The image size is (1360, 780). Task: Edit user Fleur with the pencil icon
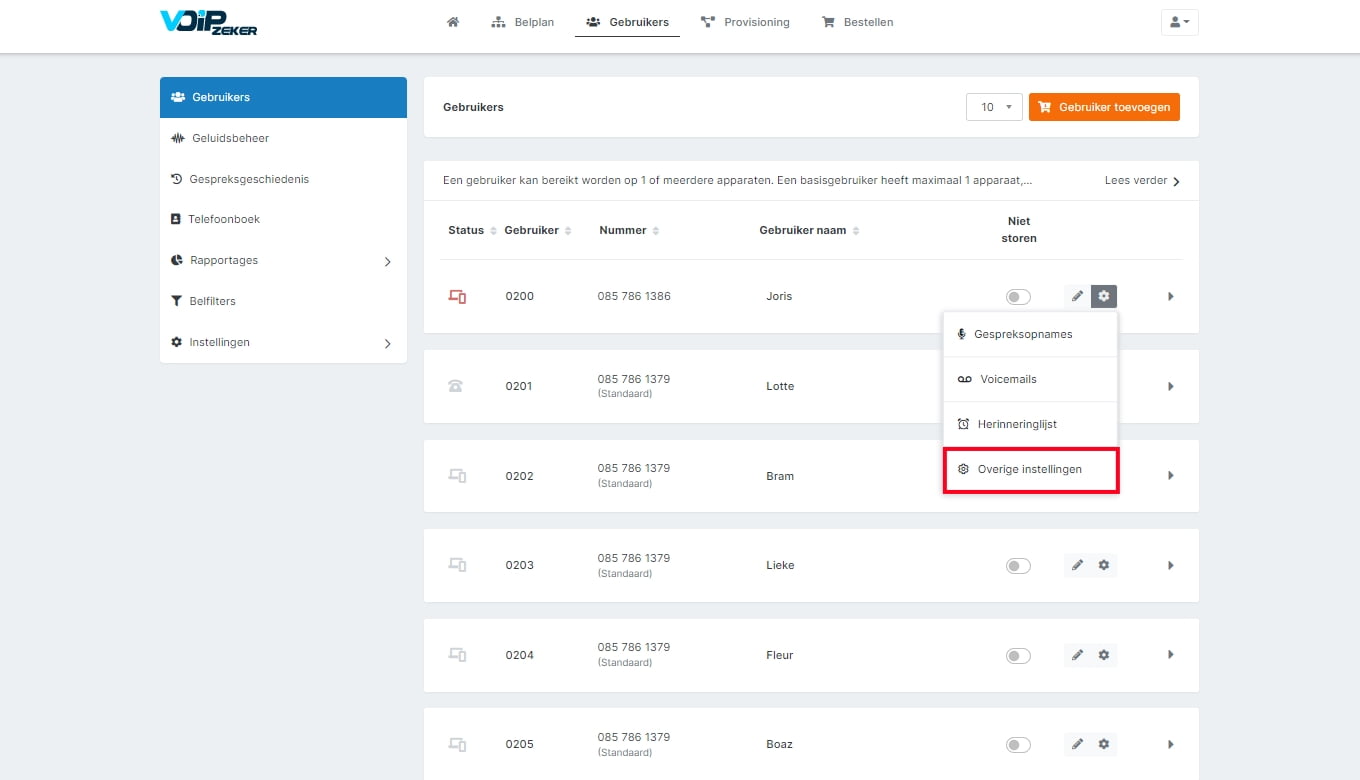click(x=1077, y=655)
